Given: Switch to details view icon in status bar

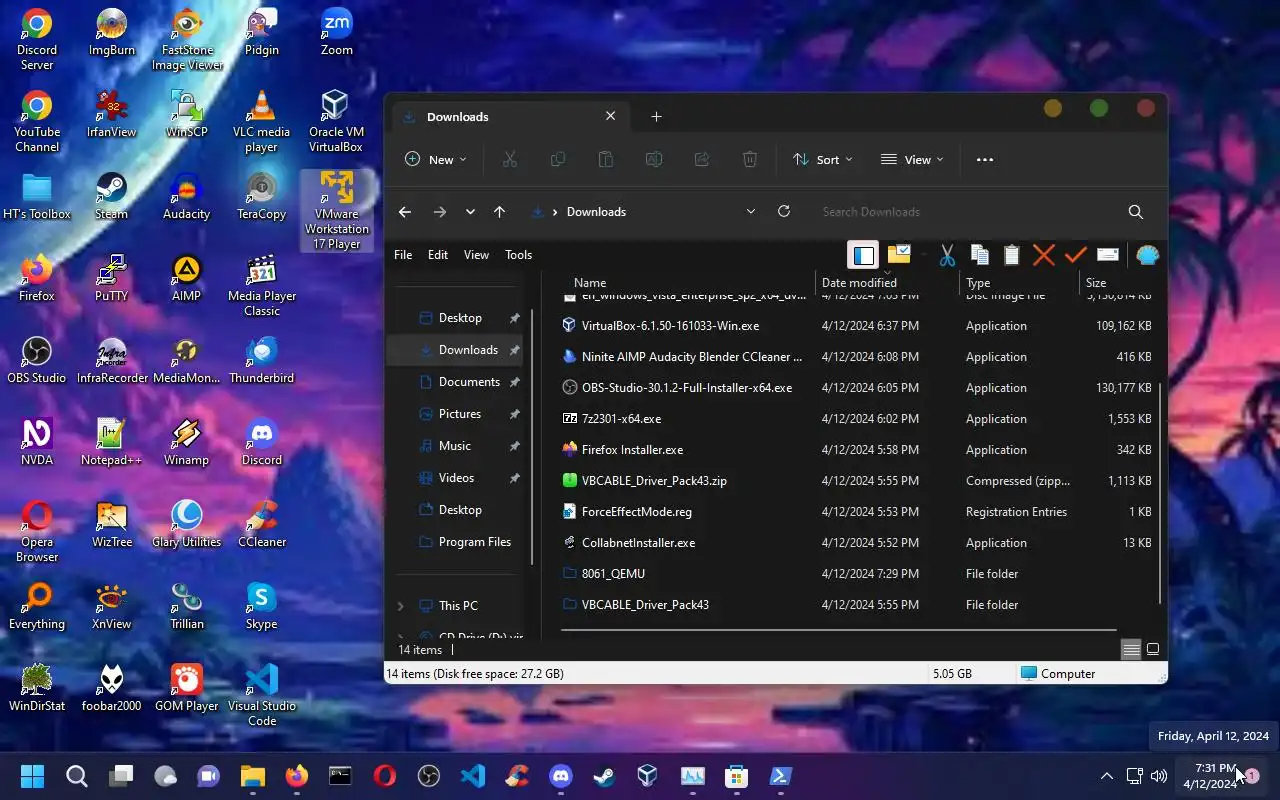Looking at the screenshot, I should click(x=1130, y=649).
